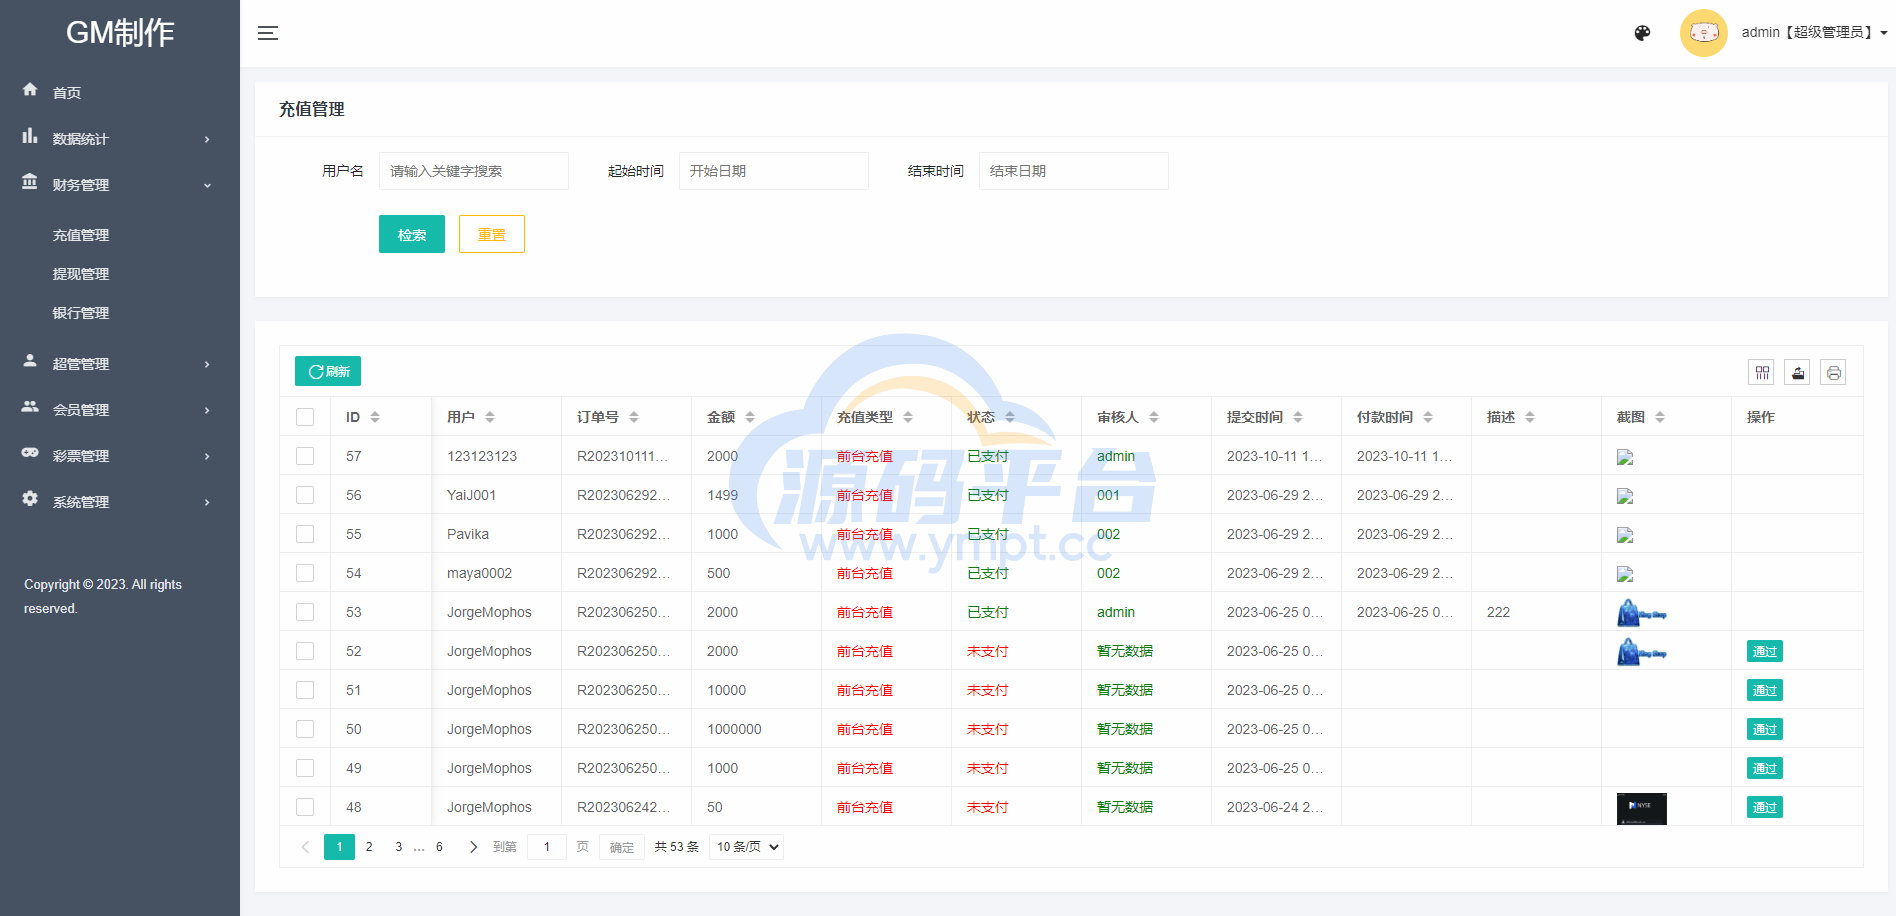The image size is (1896, 916).
Task: Sort by 截图 column arrows
Action: point(1660,417)
